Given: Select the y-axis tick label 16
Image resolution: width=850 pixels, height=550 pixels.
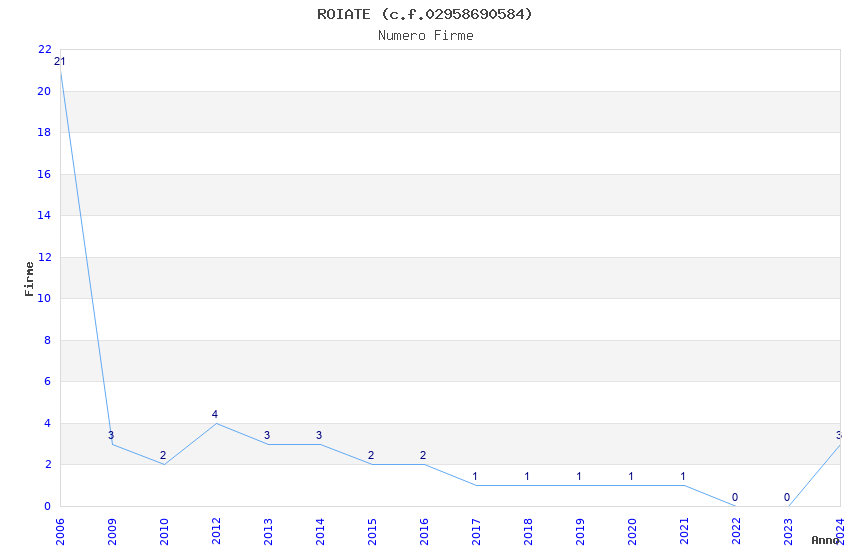Looking at the screenshot, I should 44,174.
